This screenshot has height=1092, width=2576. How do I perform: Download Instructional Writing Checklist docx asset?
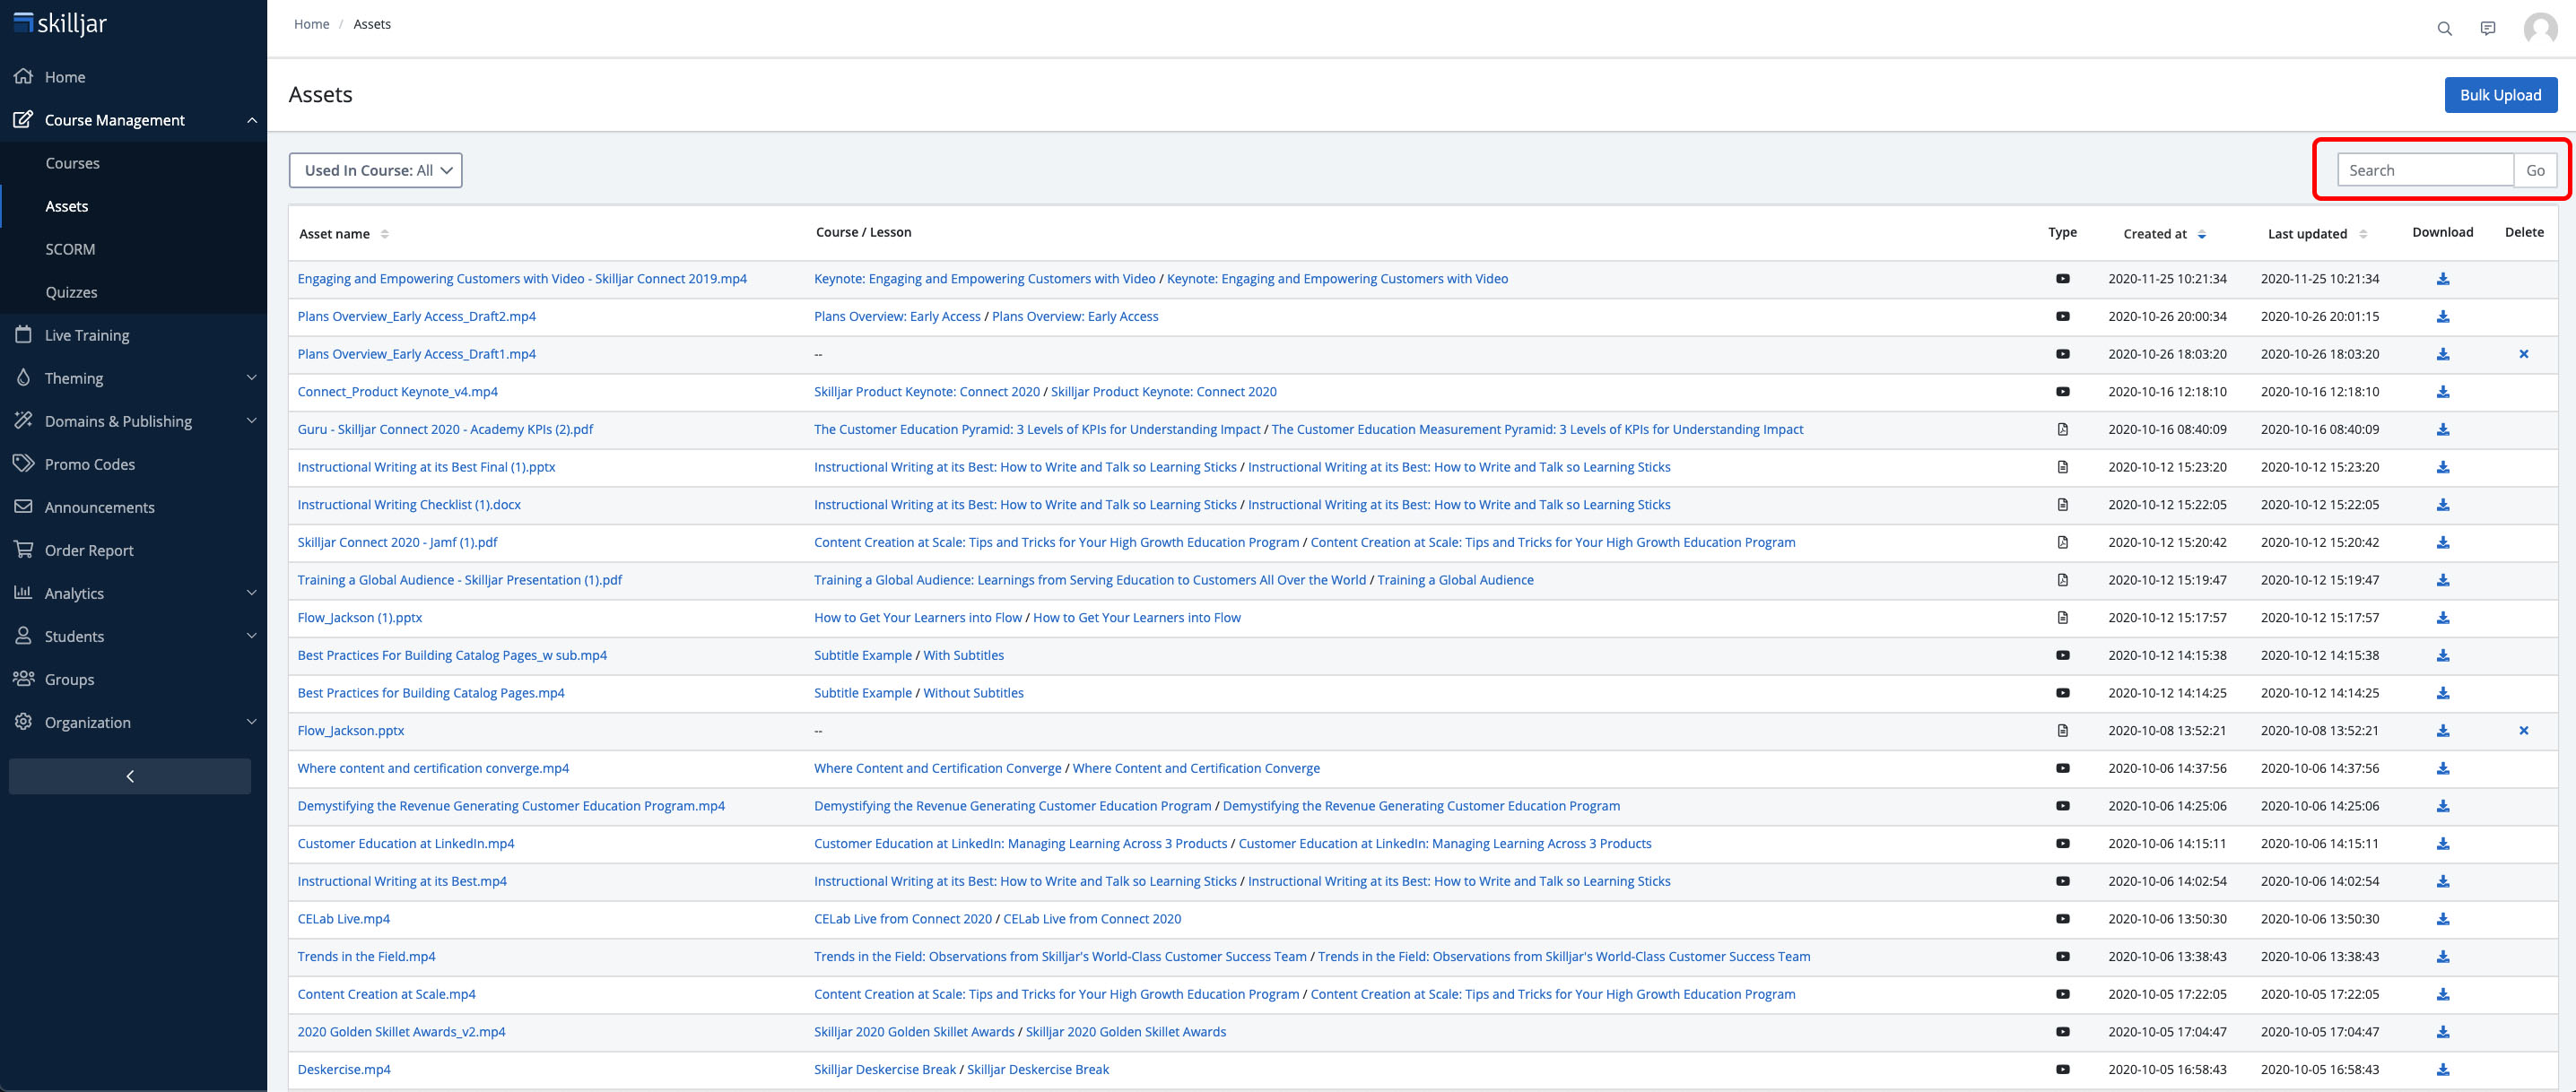click(x=2442, y=505)
